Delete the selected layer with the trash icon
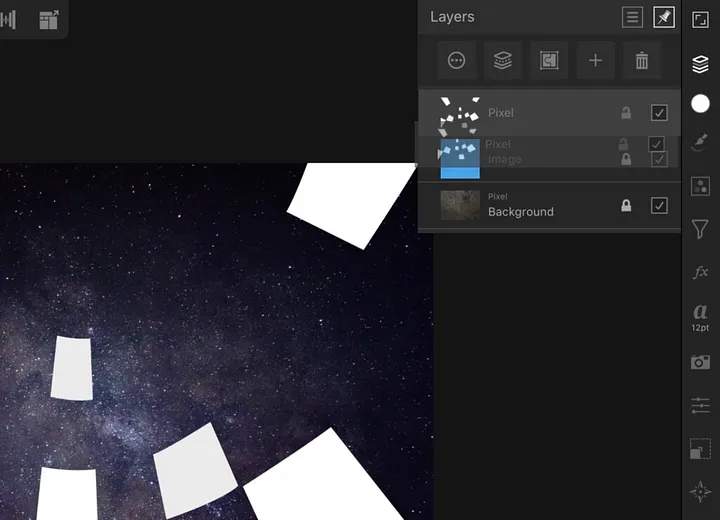The height and width of the screenshot is (520, 720). coord(642,60)
